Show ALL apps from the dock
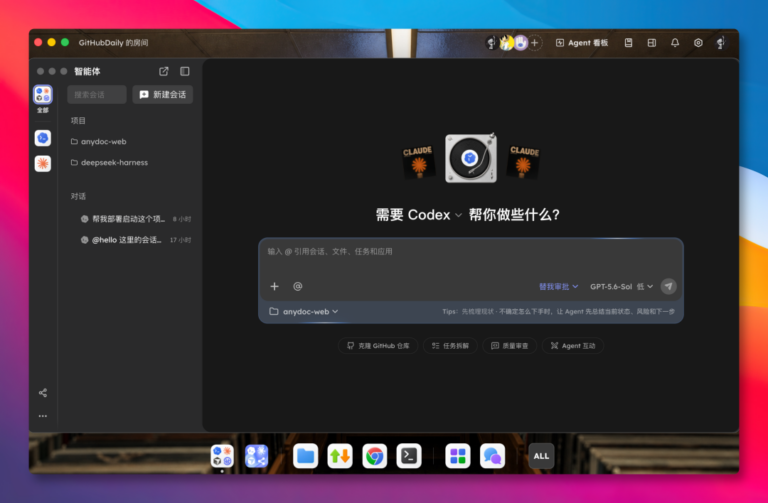 point(541,456)
